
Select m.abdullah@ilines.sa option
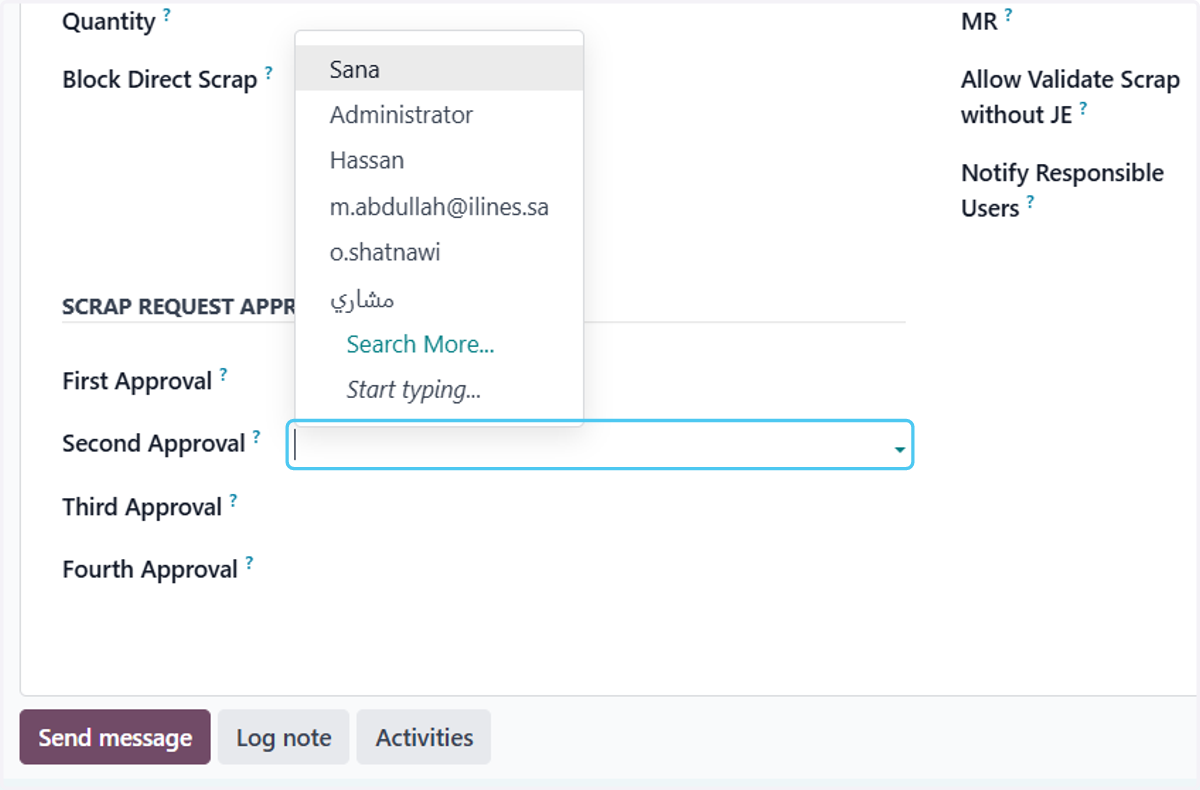coord(439,207)
